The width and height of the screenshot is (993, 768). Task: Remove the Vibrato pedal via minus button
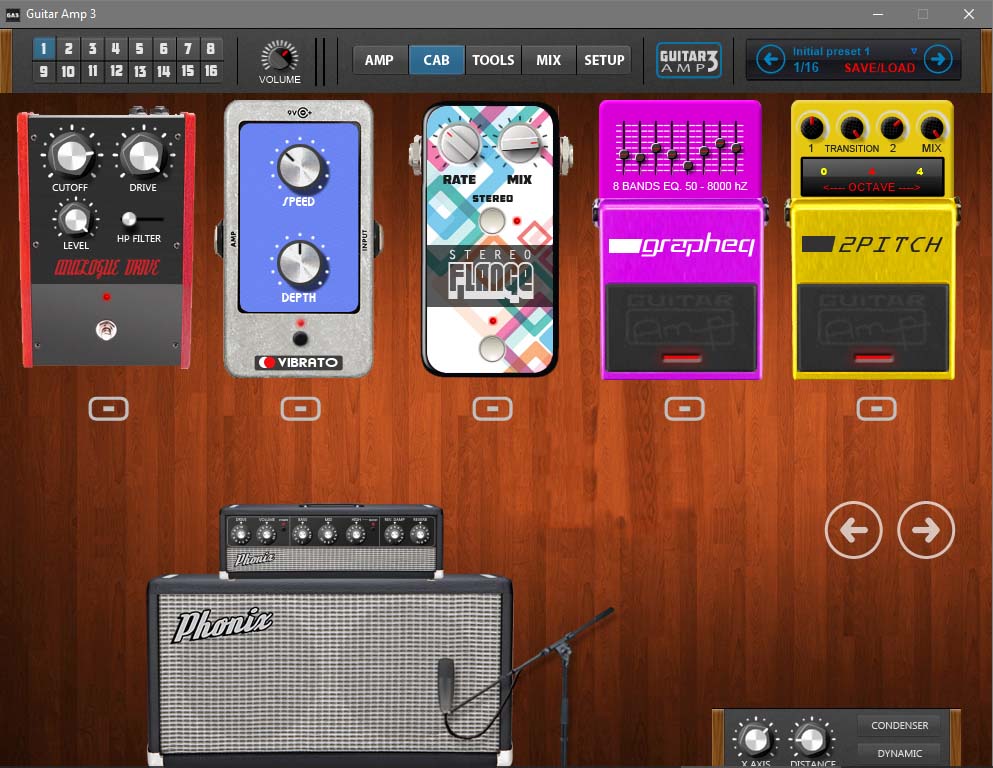[x=300, y=409]
